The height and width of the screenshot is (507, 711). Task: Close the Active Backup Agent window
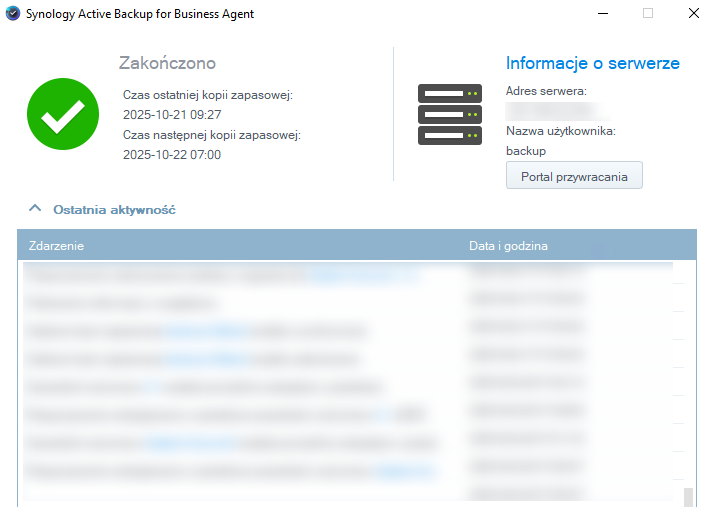pos(693,14)
